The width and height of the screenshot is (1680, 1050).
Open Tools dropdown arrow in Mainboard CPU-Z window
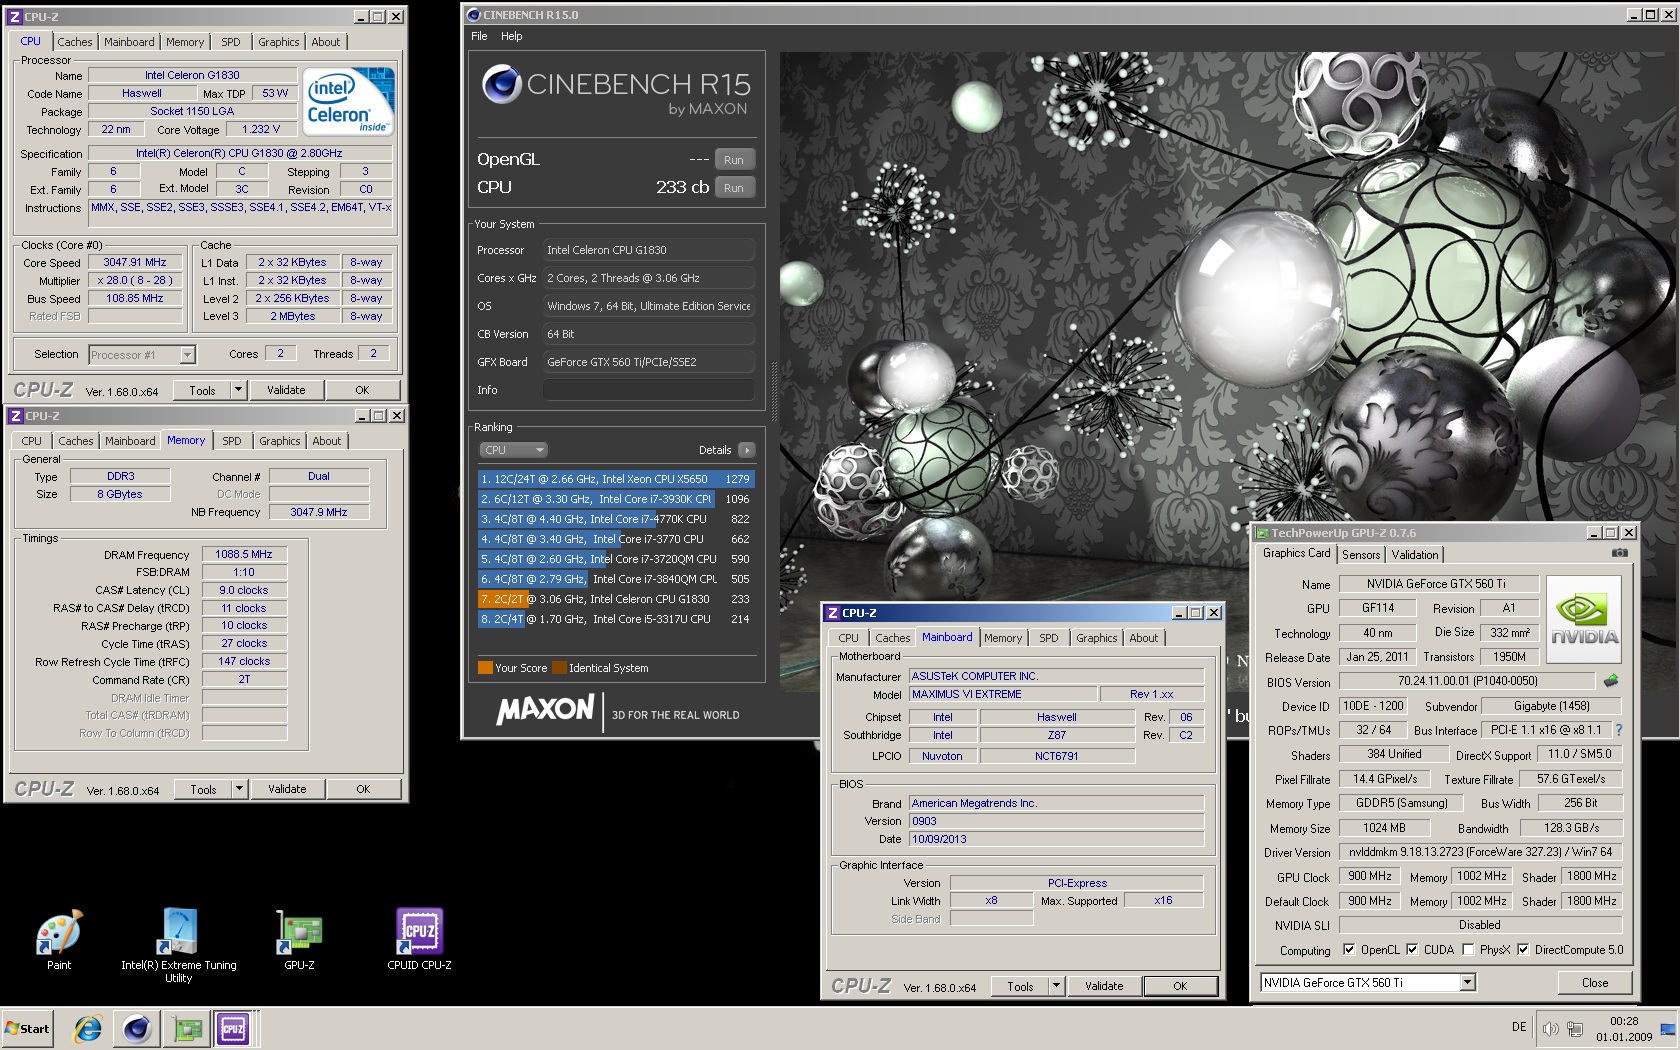coord(1056,986)
